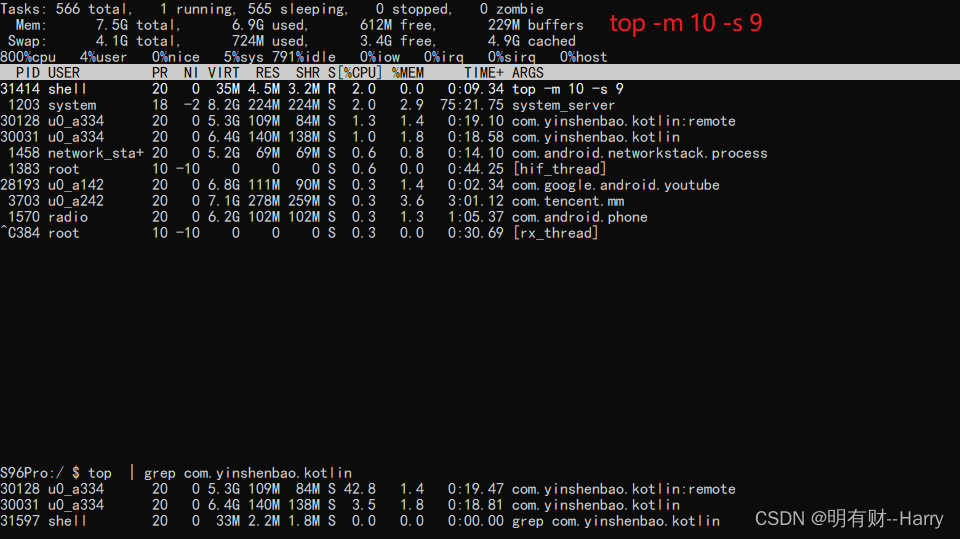Image resolution: width=960 pixels, height=539 pixels.
Task: Click time value 75:21.75
Action: 471,105
